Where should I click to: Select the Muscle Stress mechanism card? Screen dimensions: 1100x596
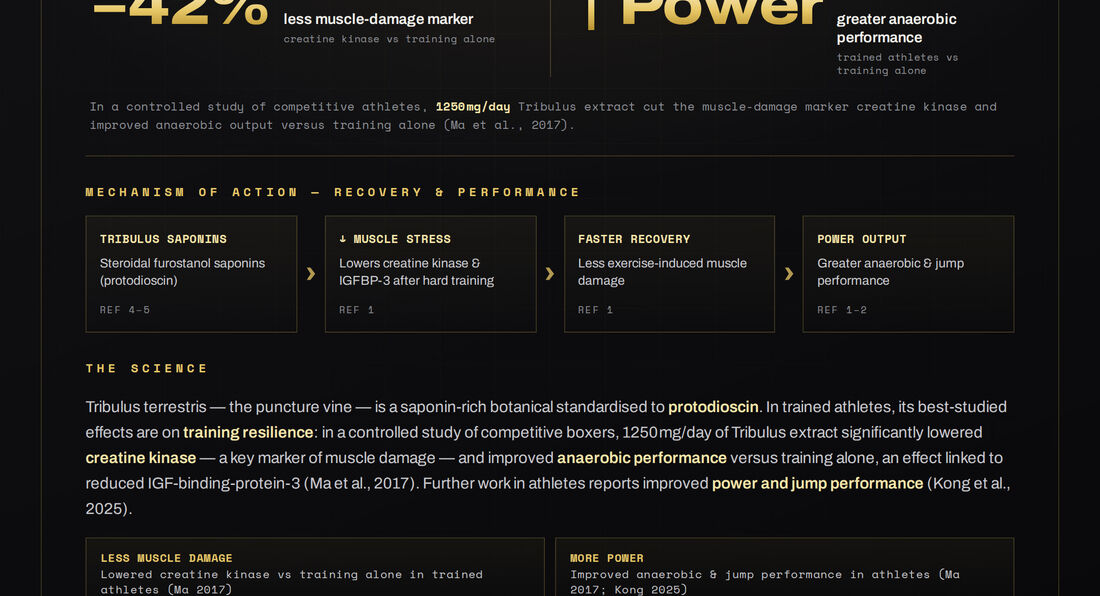pyautogui.click(x=431, y=273)
